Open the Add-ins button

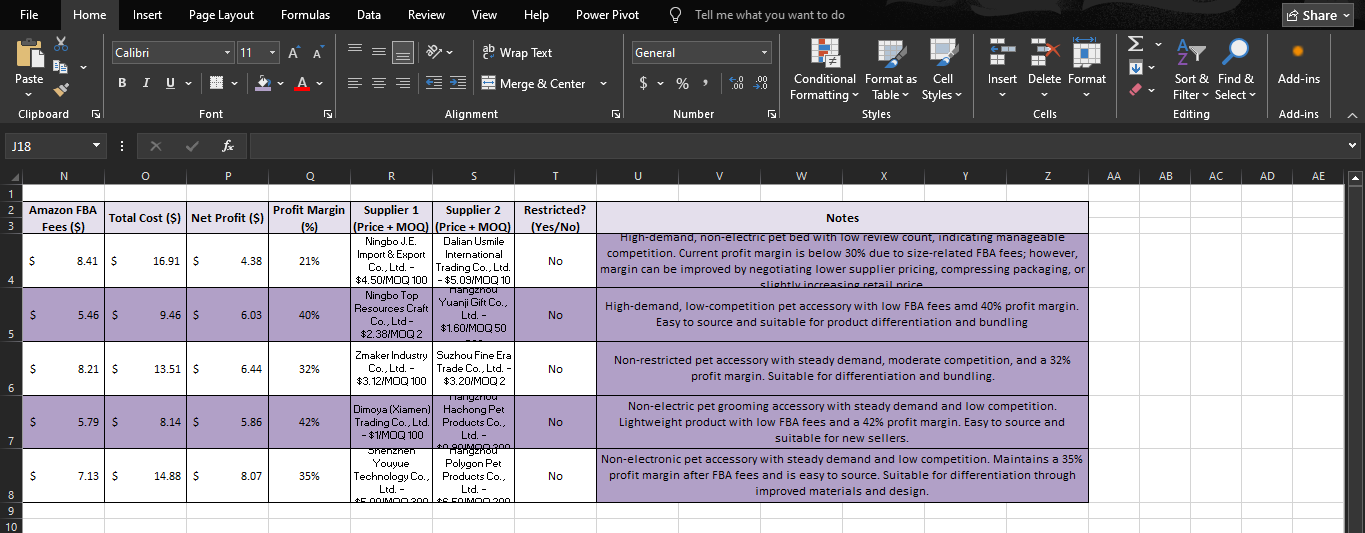click(1298, 63)
